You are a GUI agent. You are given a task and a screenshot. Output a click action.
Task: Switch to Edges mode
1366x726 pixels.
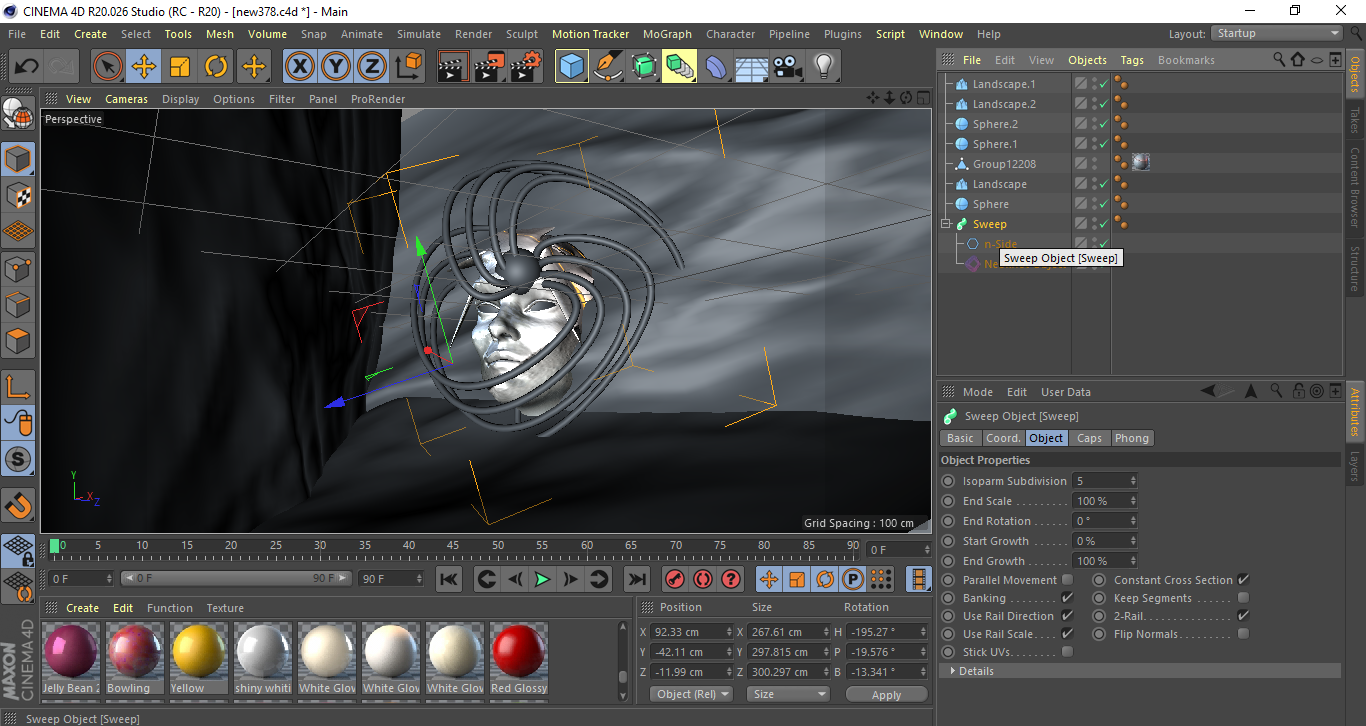point(19,305)
